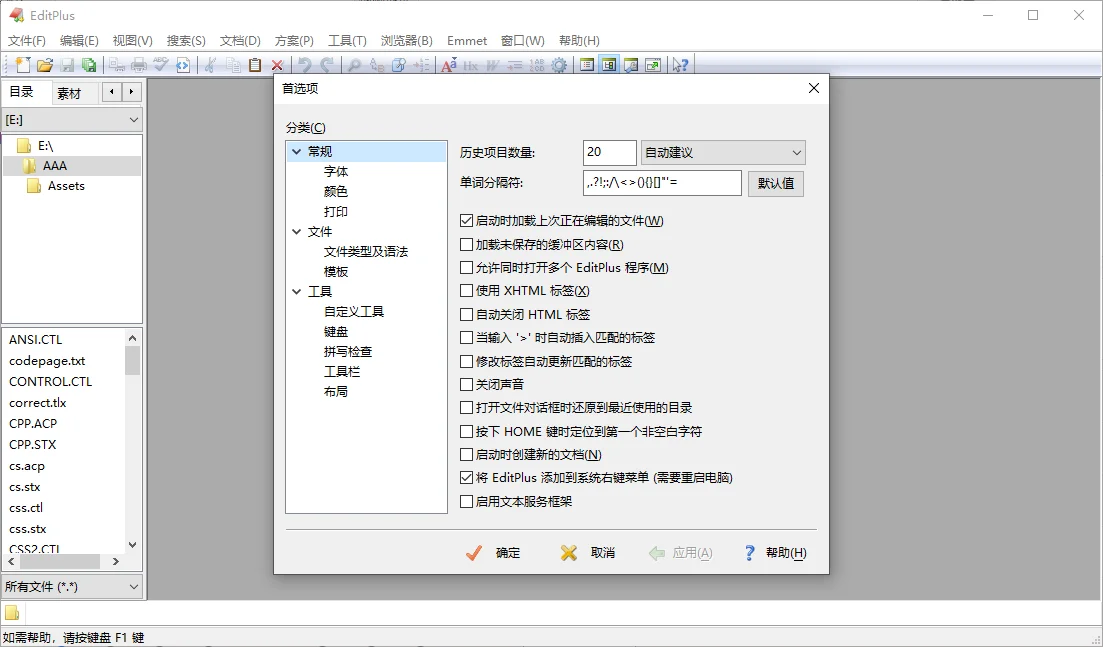Click the Paste clipboard icon
Viewport: 1103px width, 647px height.
255,65
